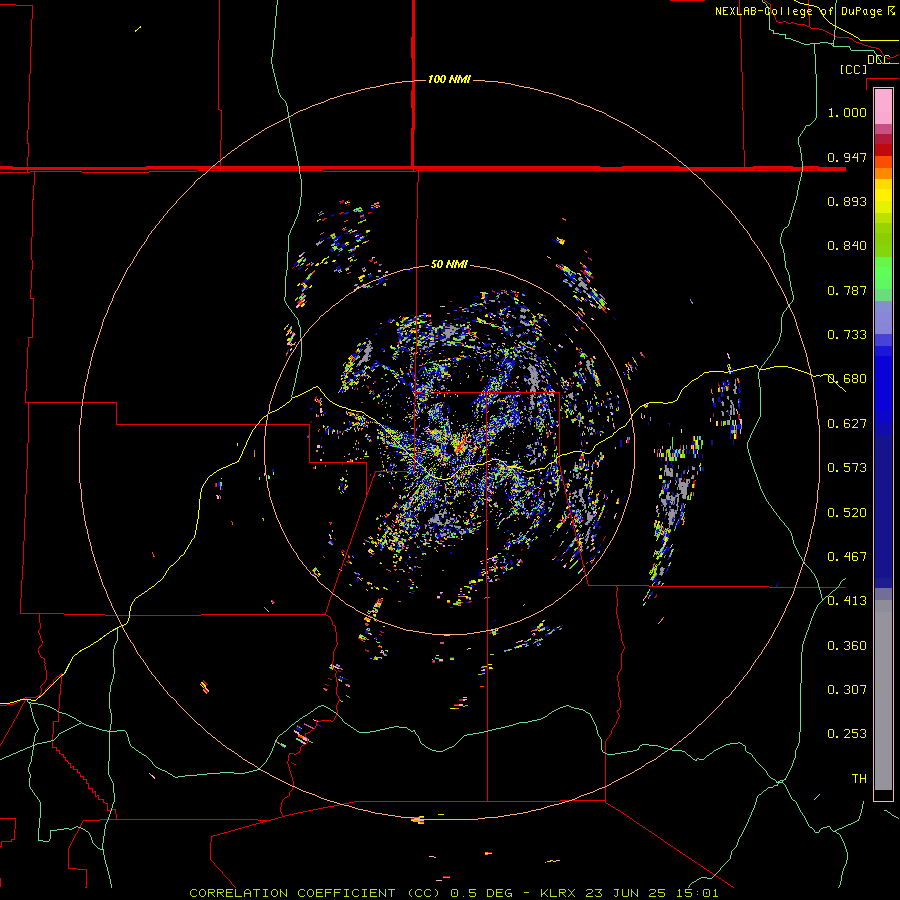Click the 100 NMI range ring label
This screenshot has height=900, width=900.
point(449,79)
